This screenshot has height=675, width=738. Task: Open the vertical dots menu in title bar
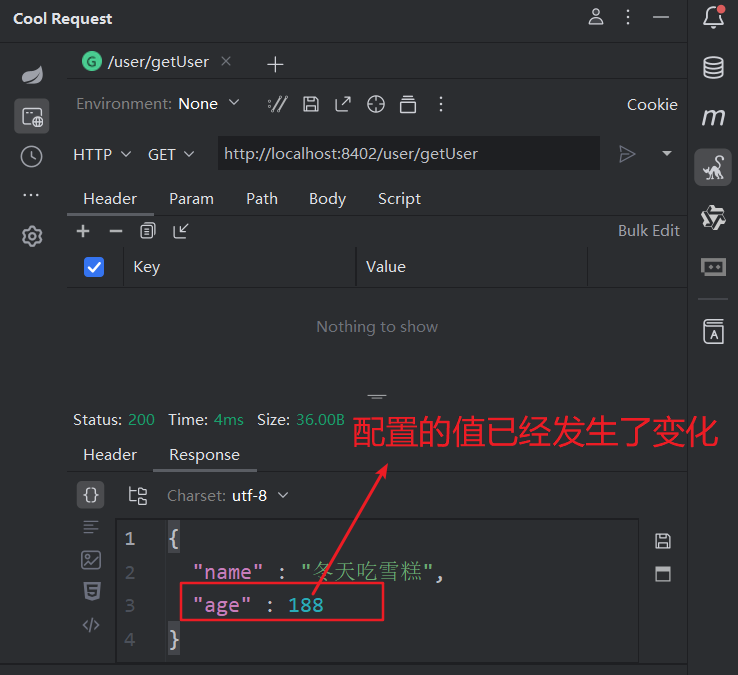[628, 17]
